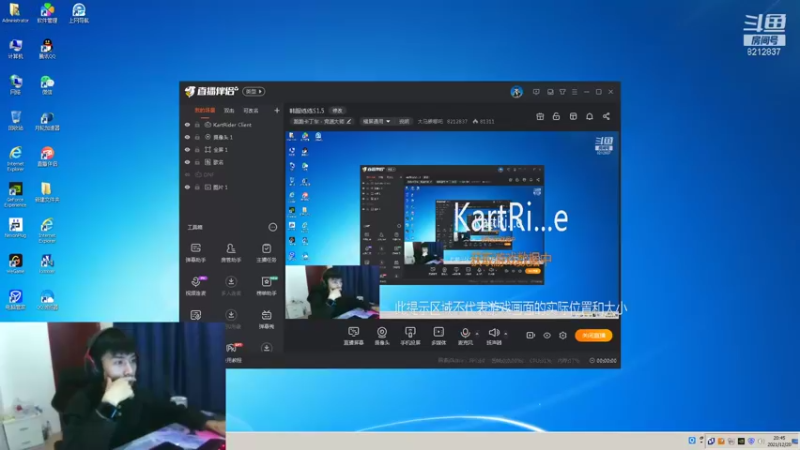Switch to the second scene tab
Screen dimensions: 800x450
pos(229,110)
